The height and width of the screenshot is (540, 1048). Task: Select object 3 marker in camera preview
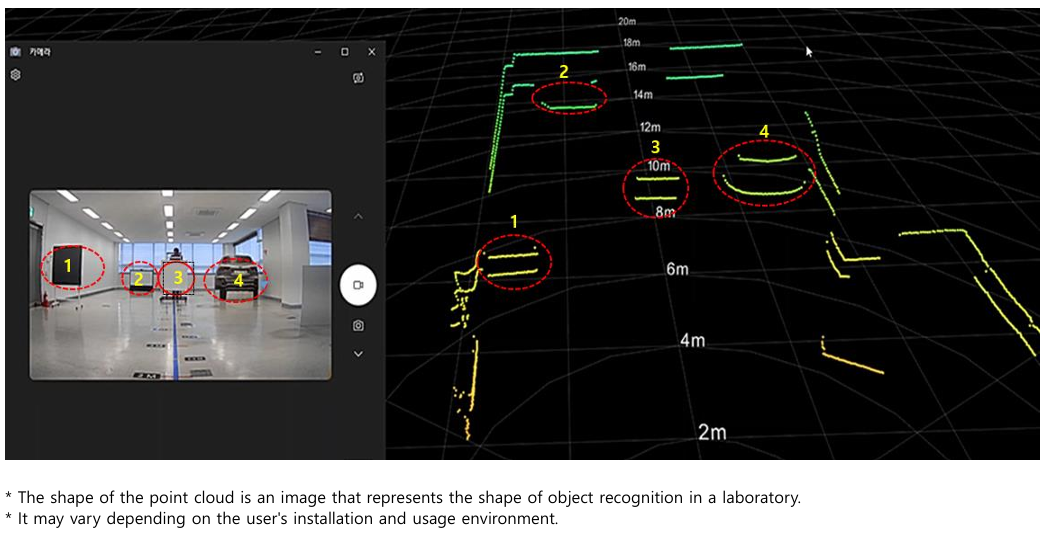click(x=178, y=278)
